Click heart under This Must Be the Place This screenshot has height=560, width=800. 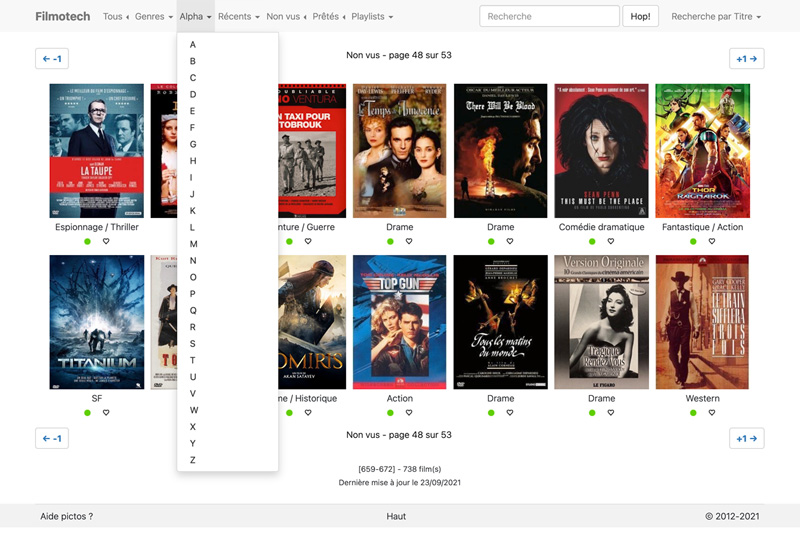[611, 241]
